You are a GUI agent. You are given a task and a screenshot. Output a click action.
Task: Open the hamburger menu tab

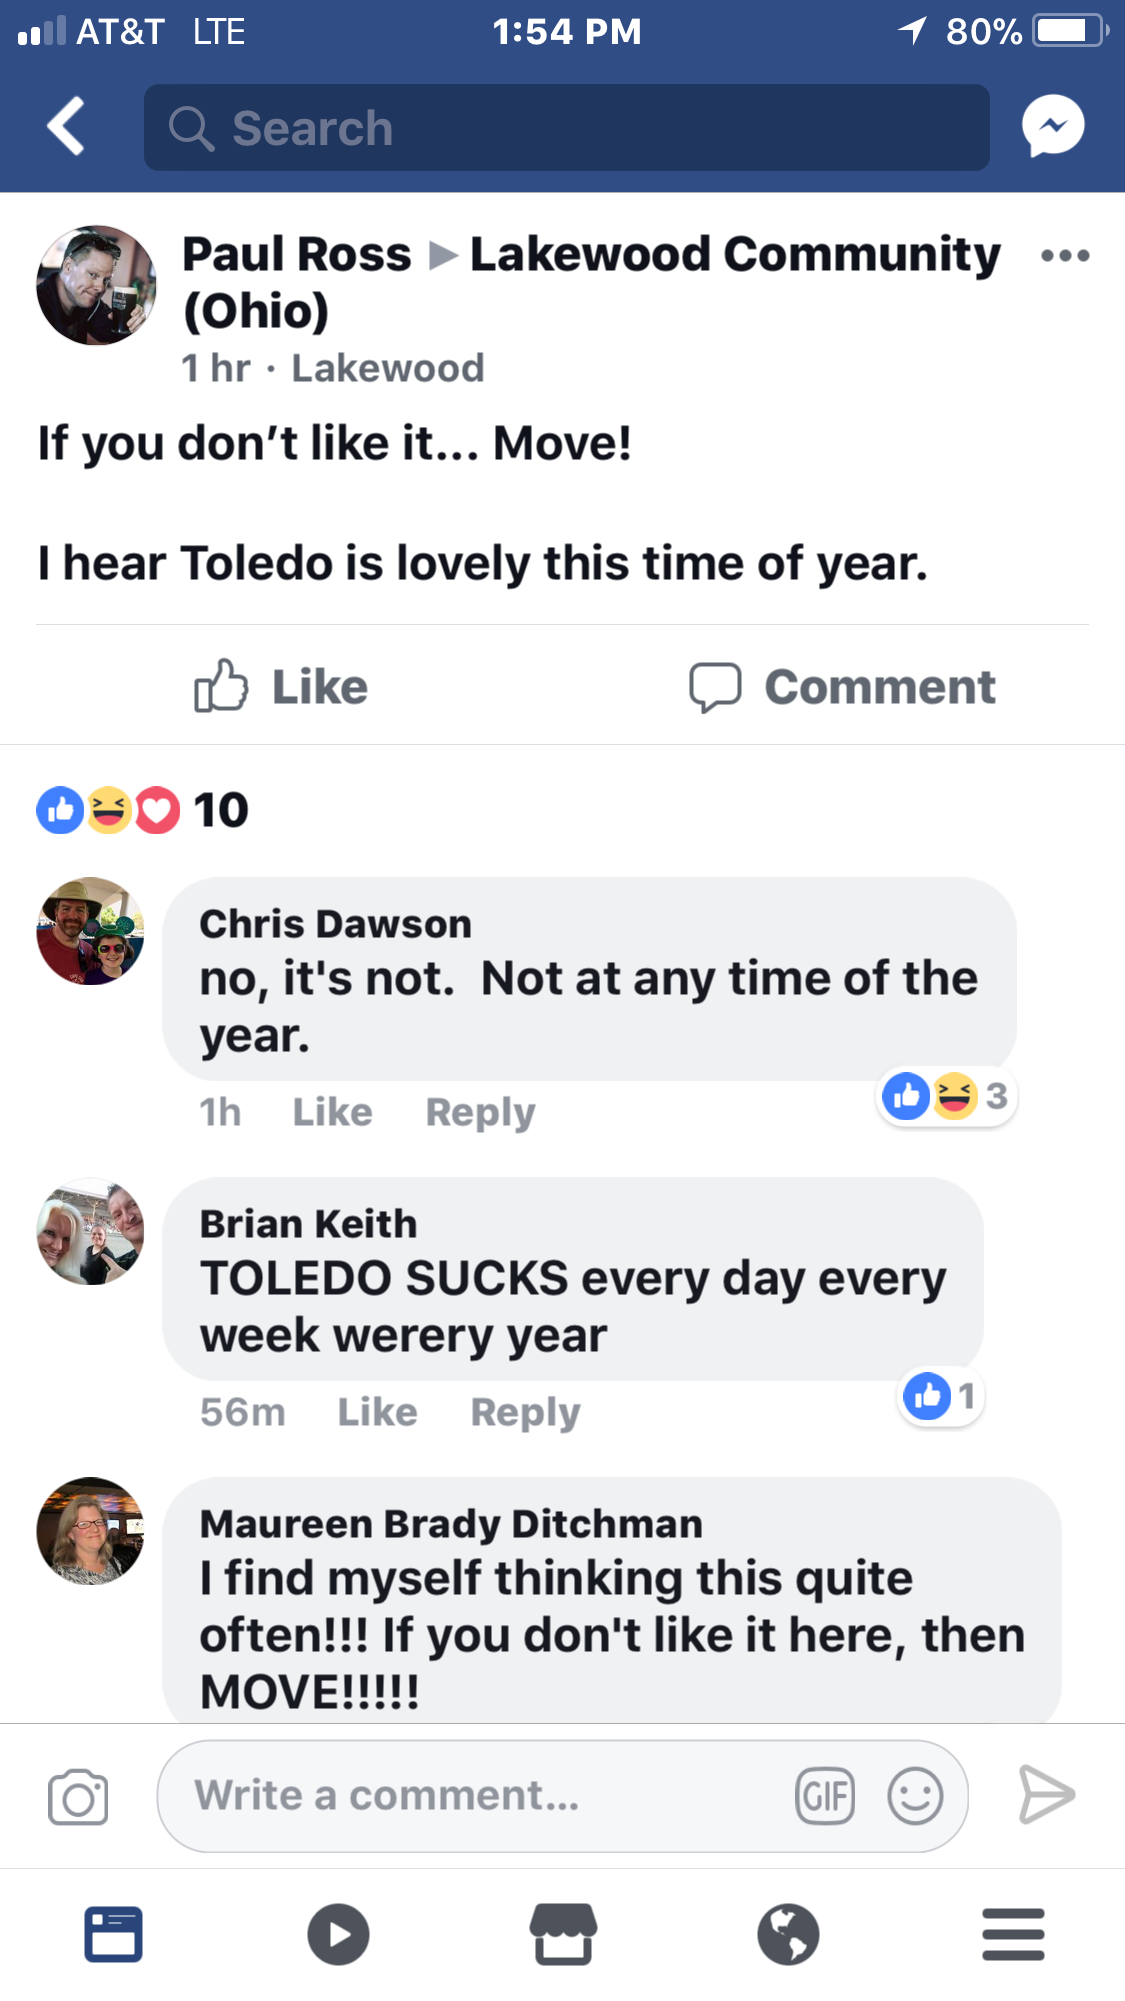pyautogui.click(x=1013, y=1934)
